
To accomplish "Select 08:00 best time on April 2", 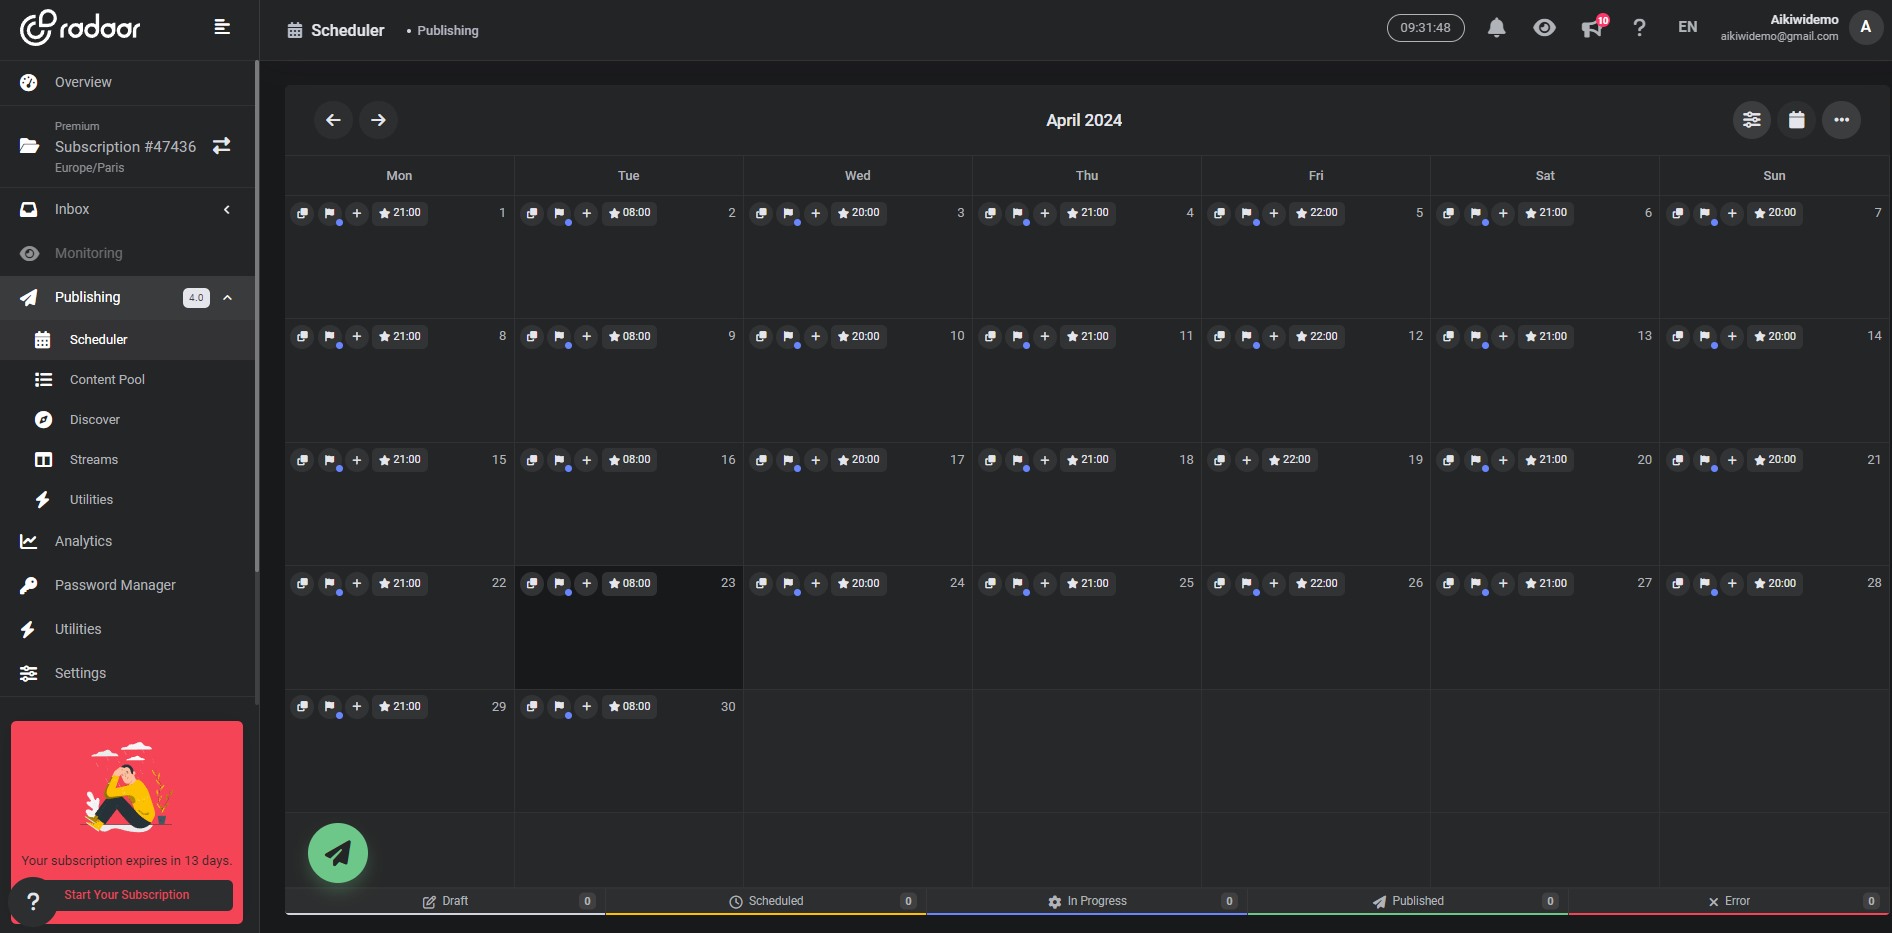I will pos(630,213).
